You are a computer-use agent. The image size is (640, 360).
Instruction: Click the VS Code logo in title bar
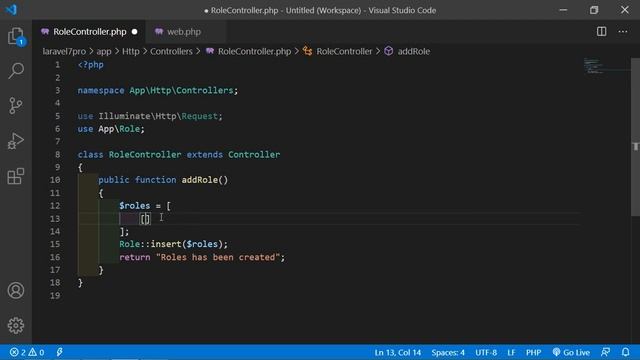11,9
